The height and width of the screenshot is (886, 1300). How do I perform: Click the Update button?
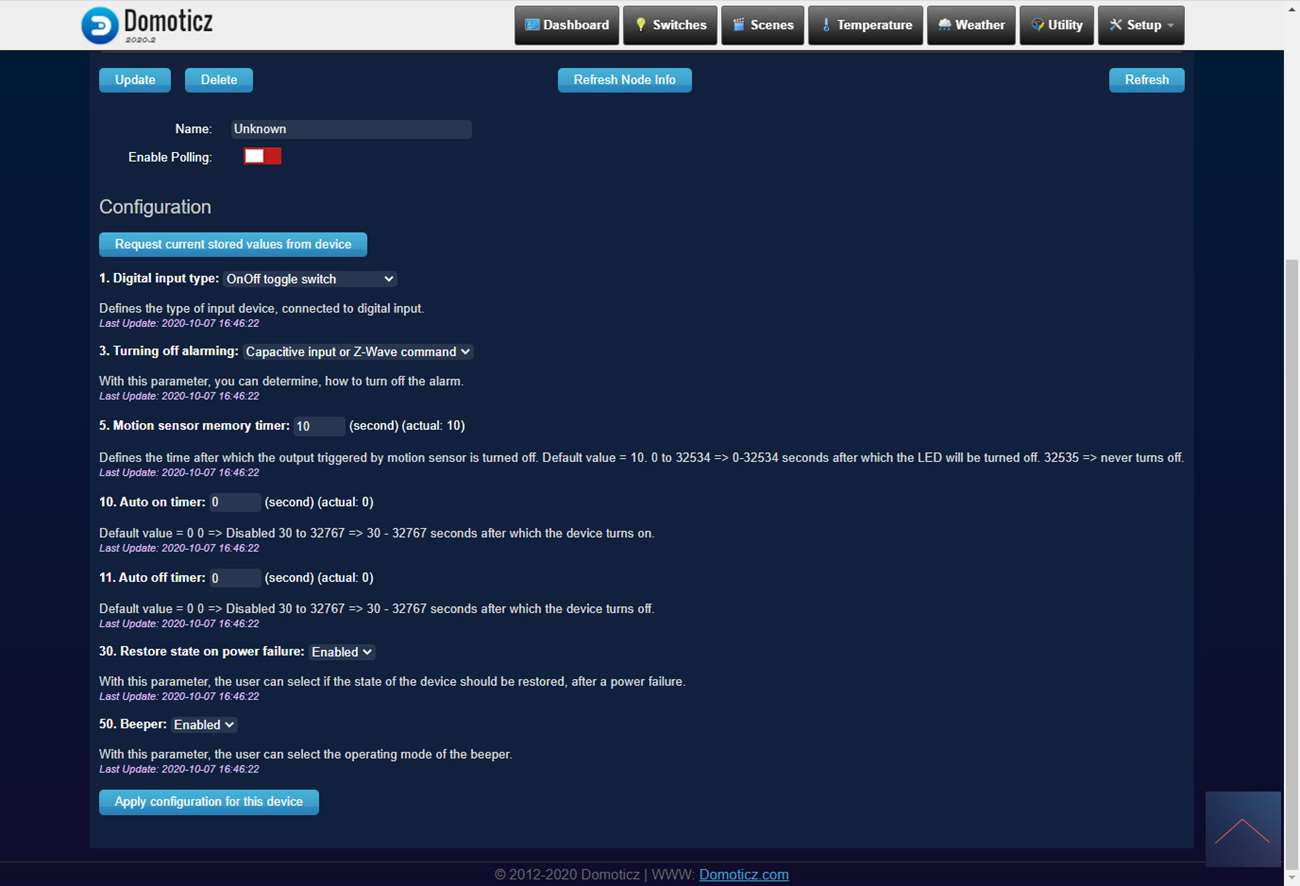click(x=135, y=80)
